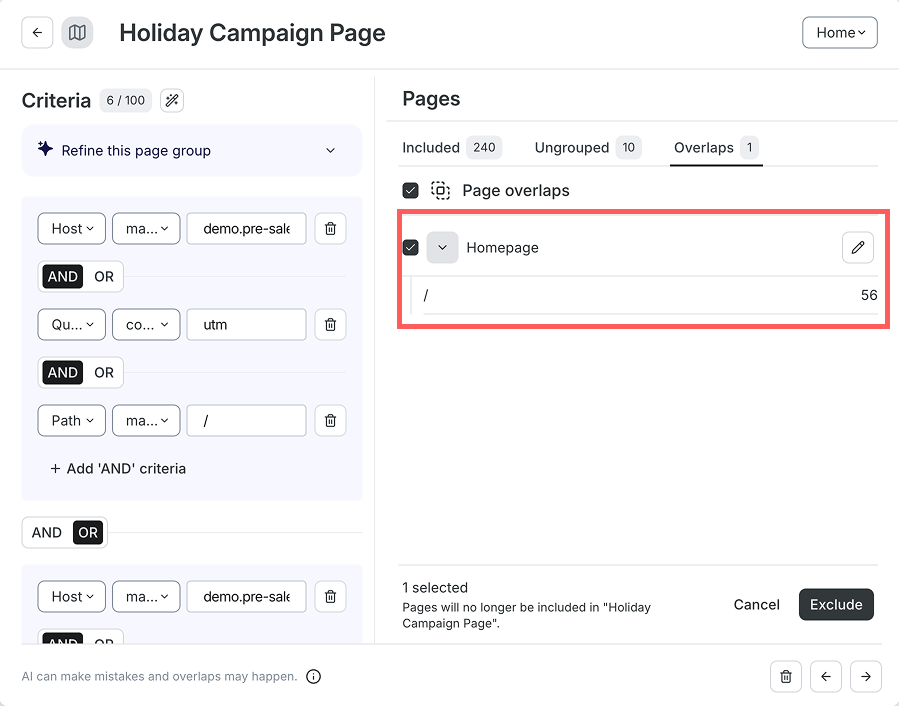Click the Page overlaps dashed-square icon
The width and height of the screenshot is (899, 706).
pos(440,190)
